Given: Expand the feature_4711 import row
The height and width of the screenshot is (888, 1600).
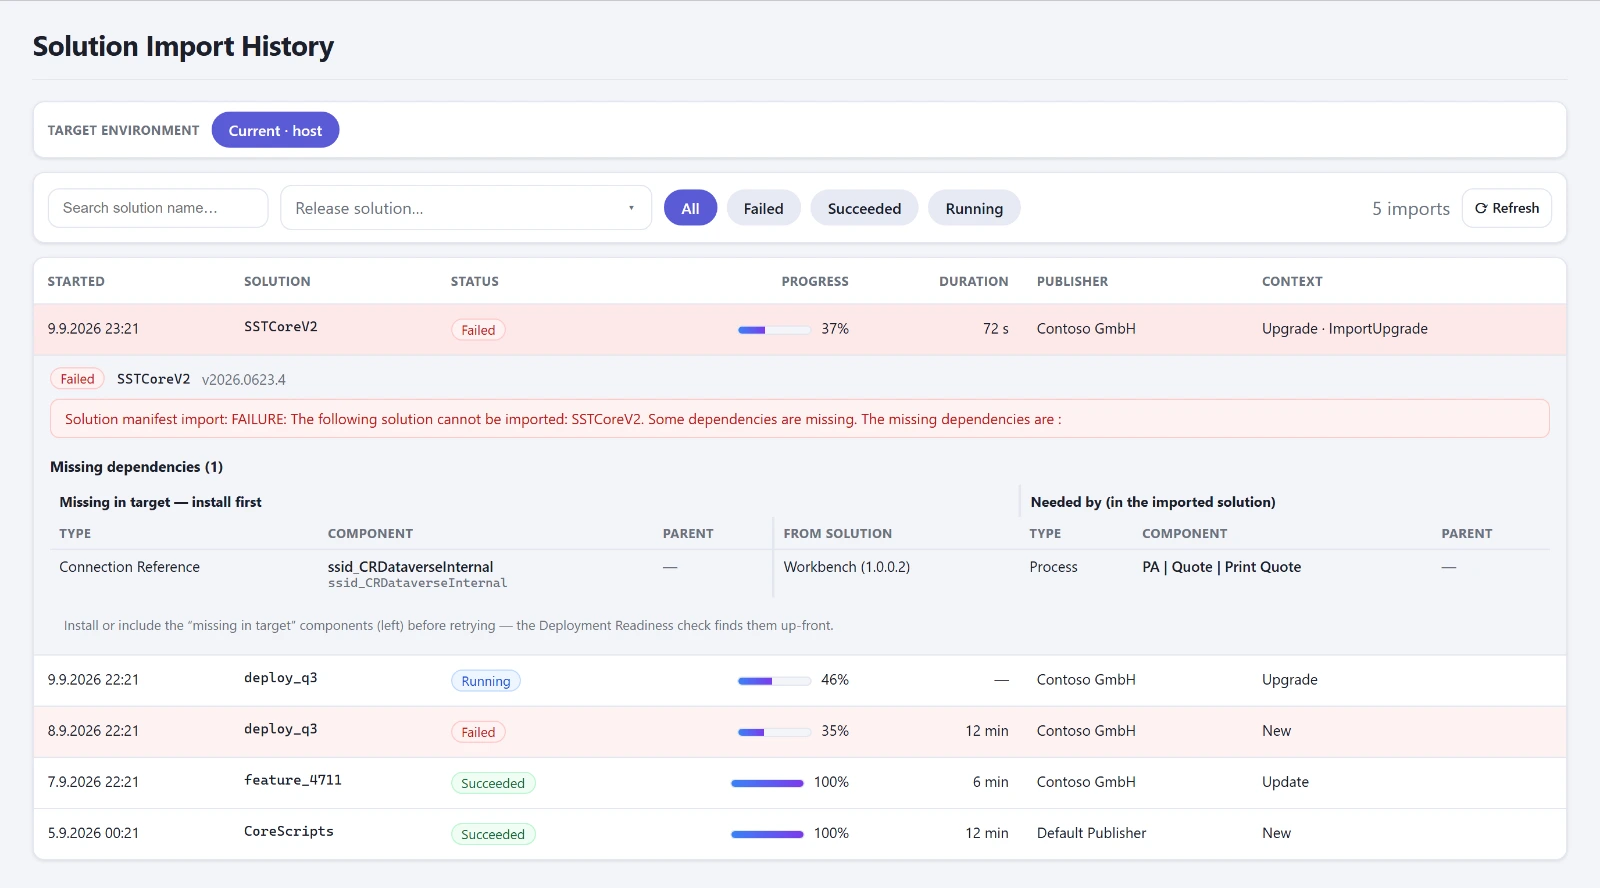Looking at the screenshot, I should 800,782.
